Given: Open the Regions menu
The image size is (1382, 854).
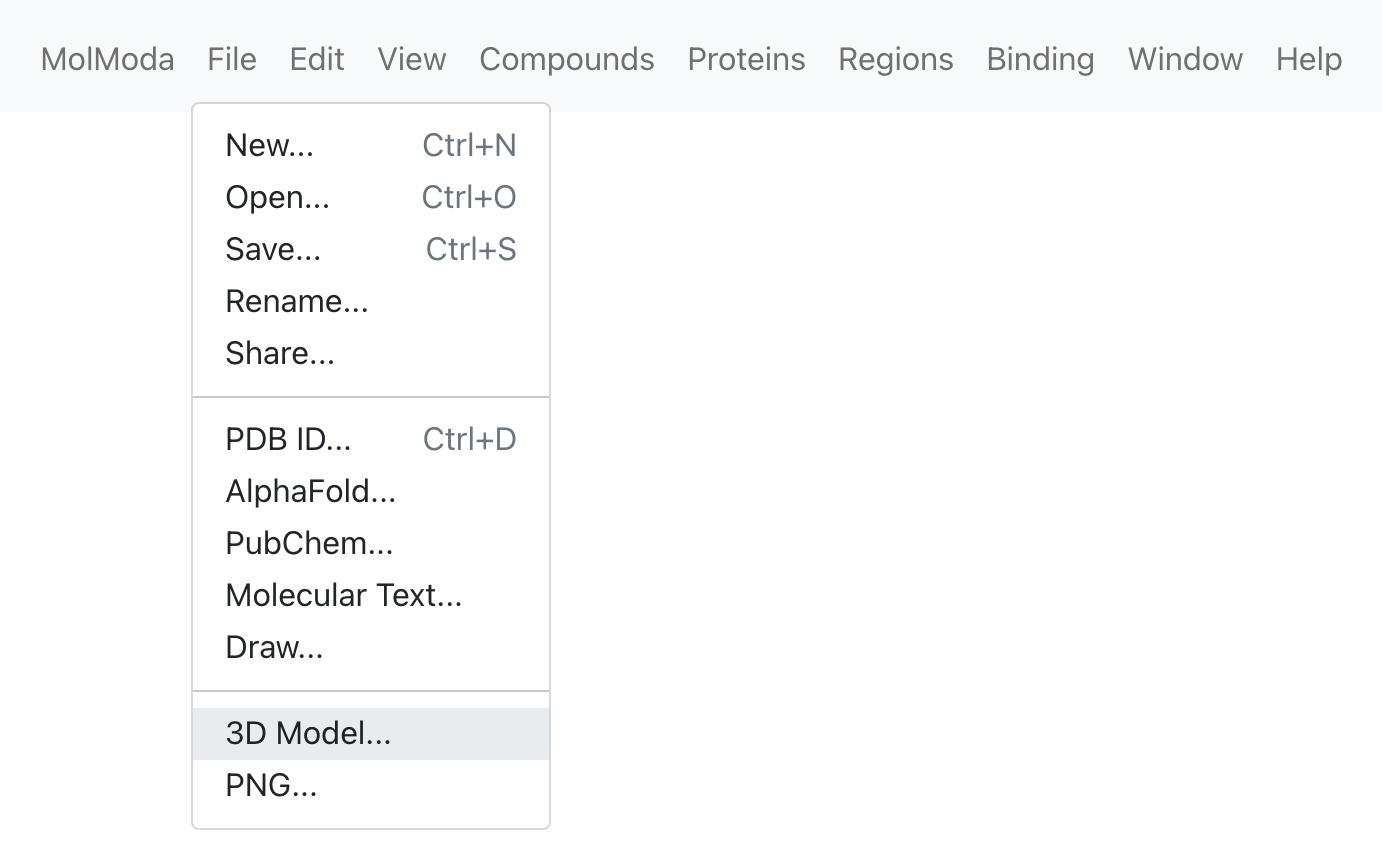Looking at the screenshot, I should coord(896,59).
